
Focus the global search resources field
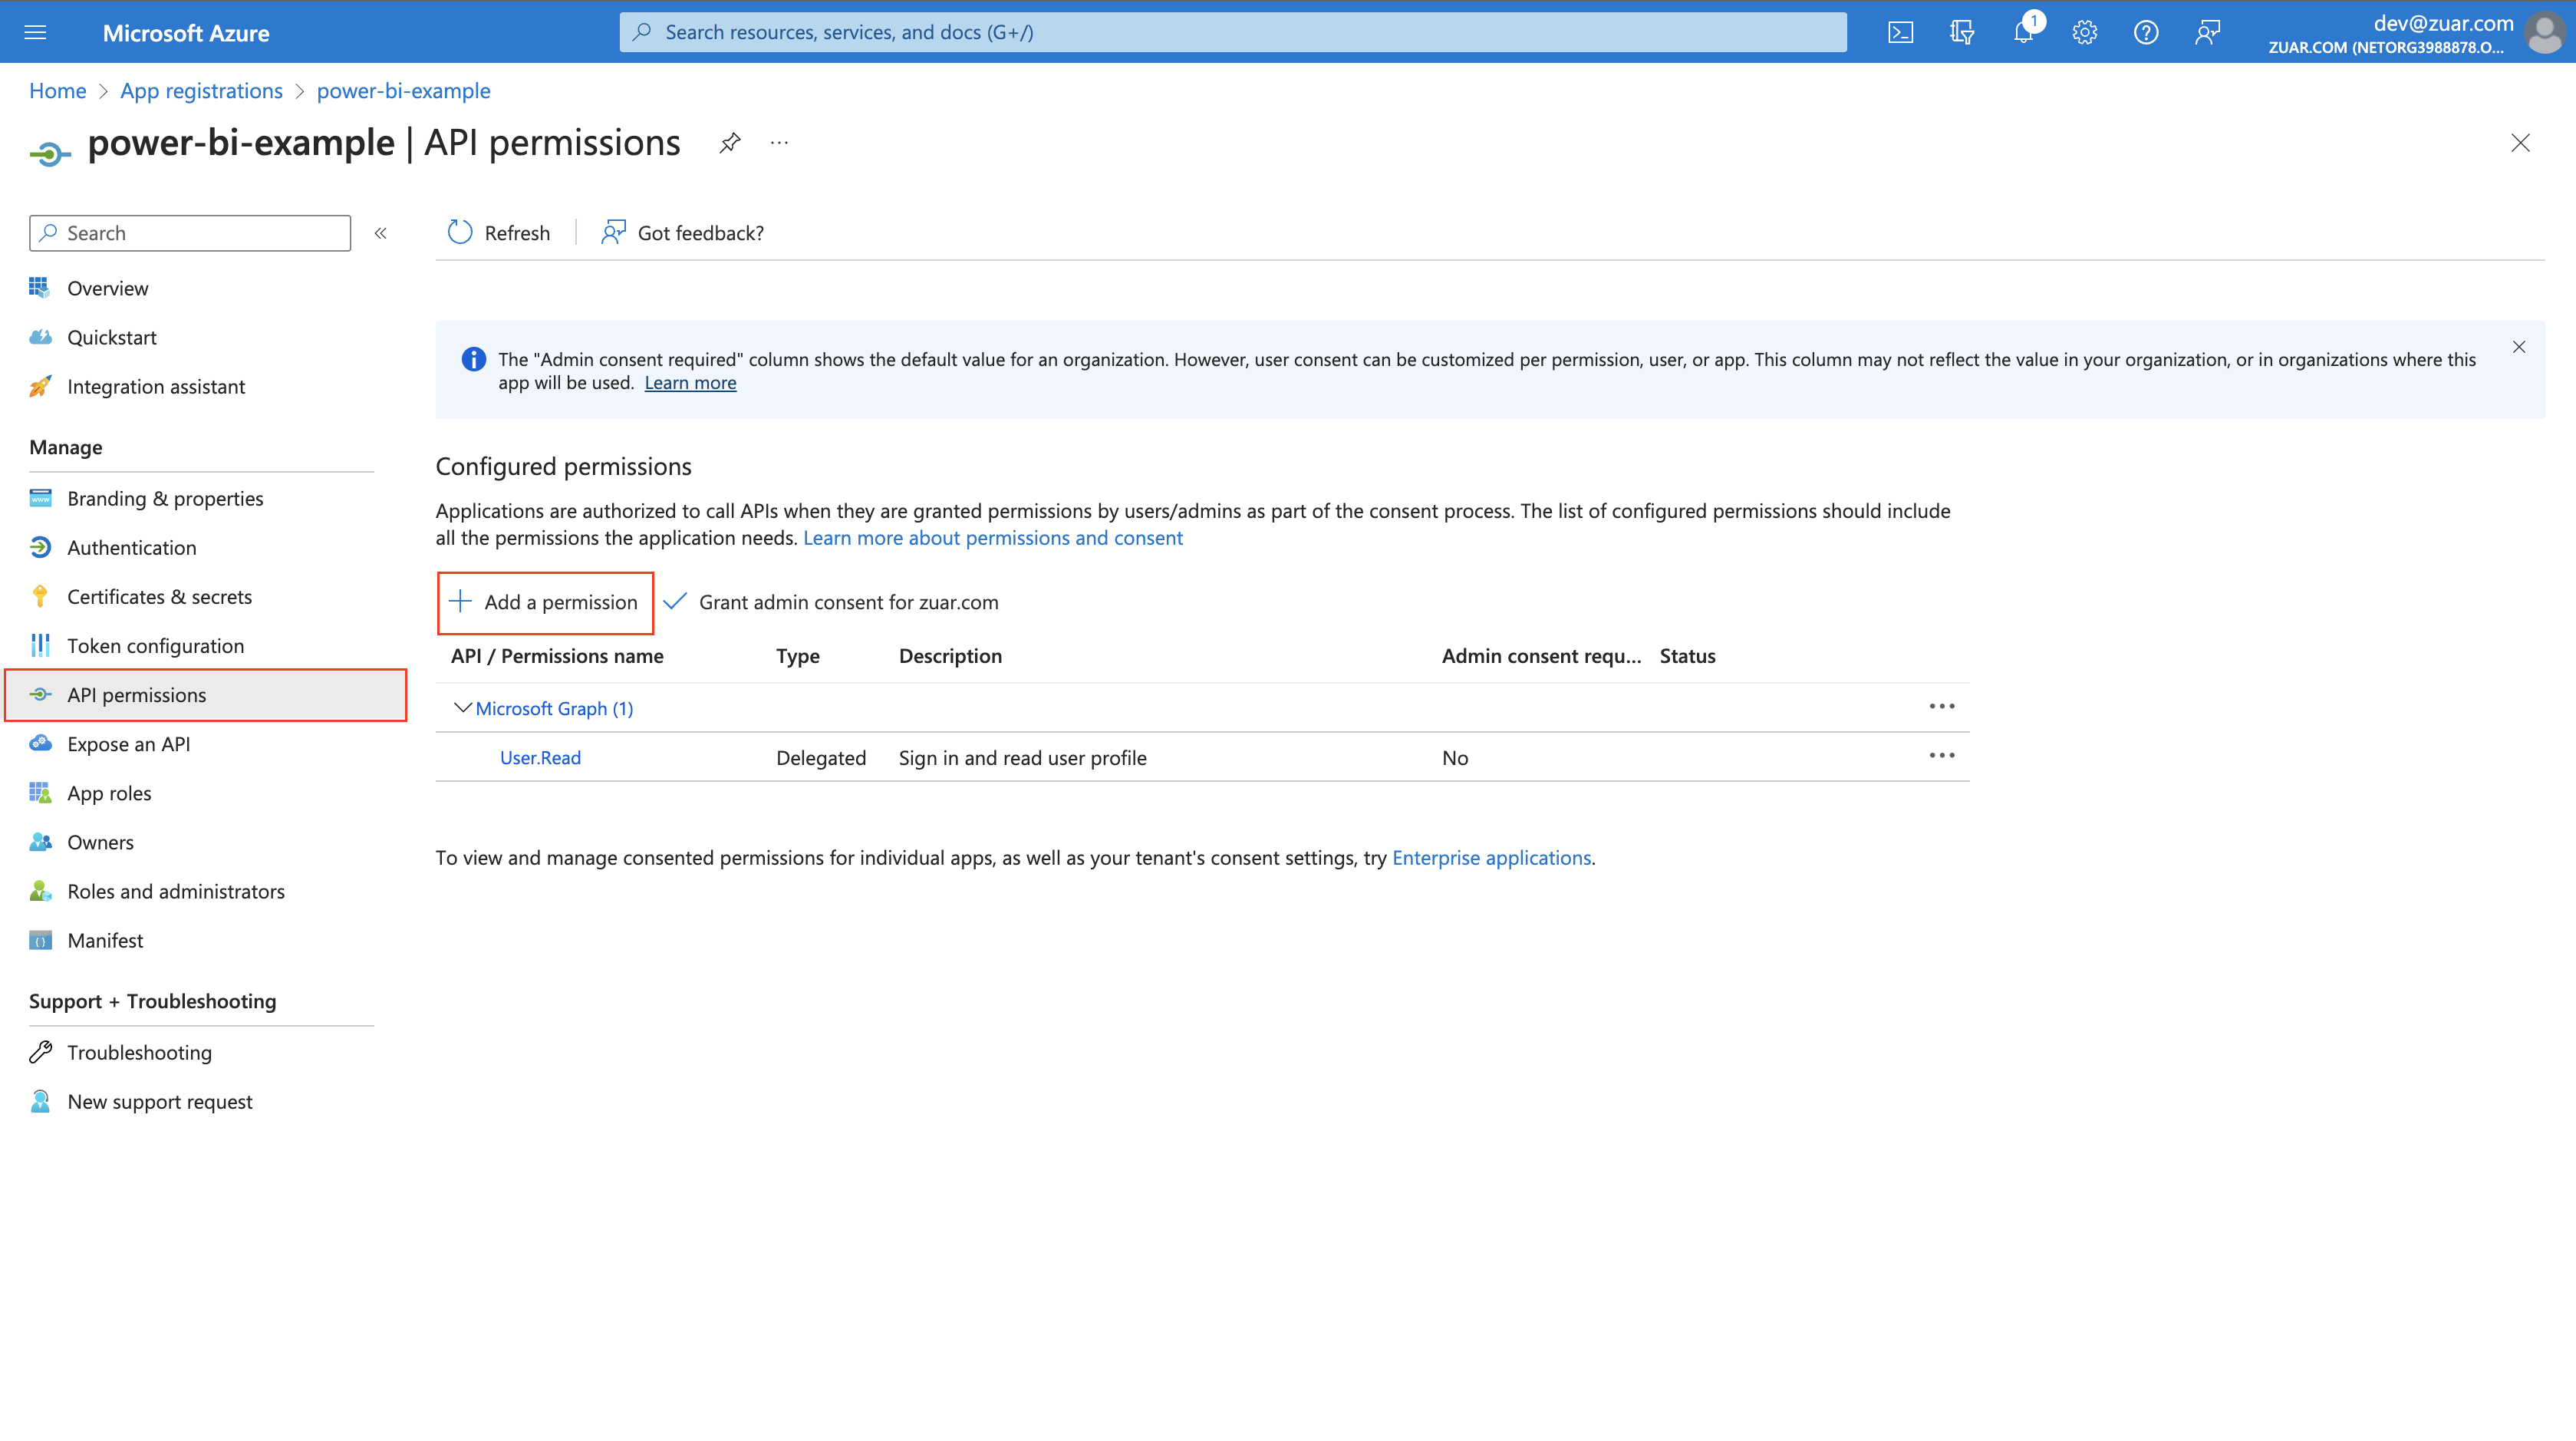click(1232, 32)
